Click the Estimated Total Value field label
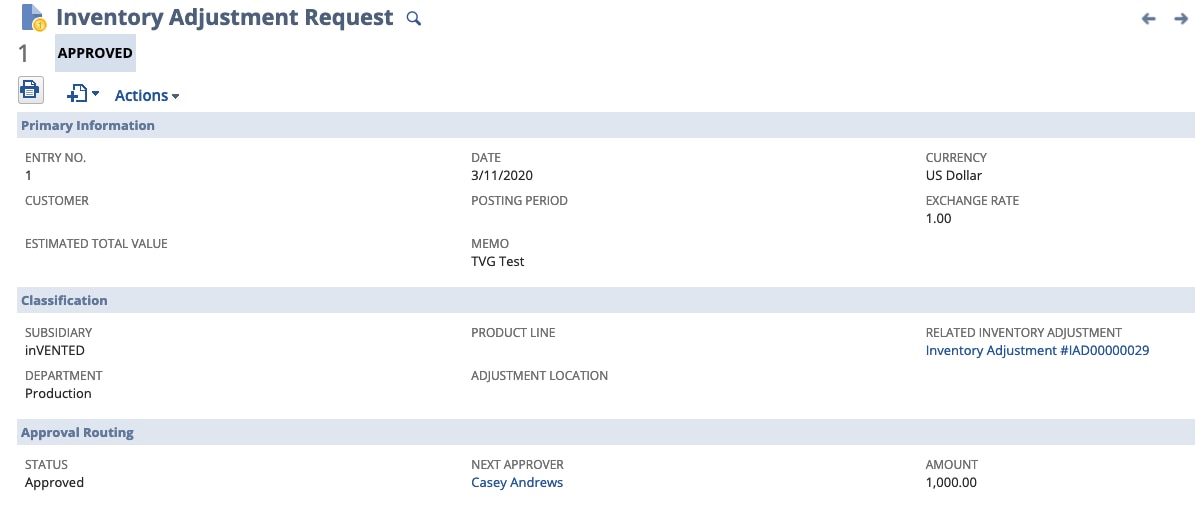Screen dimensions: 1195x506 coord(96,244)
